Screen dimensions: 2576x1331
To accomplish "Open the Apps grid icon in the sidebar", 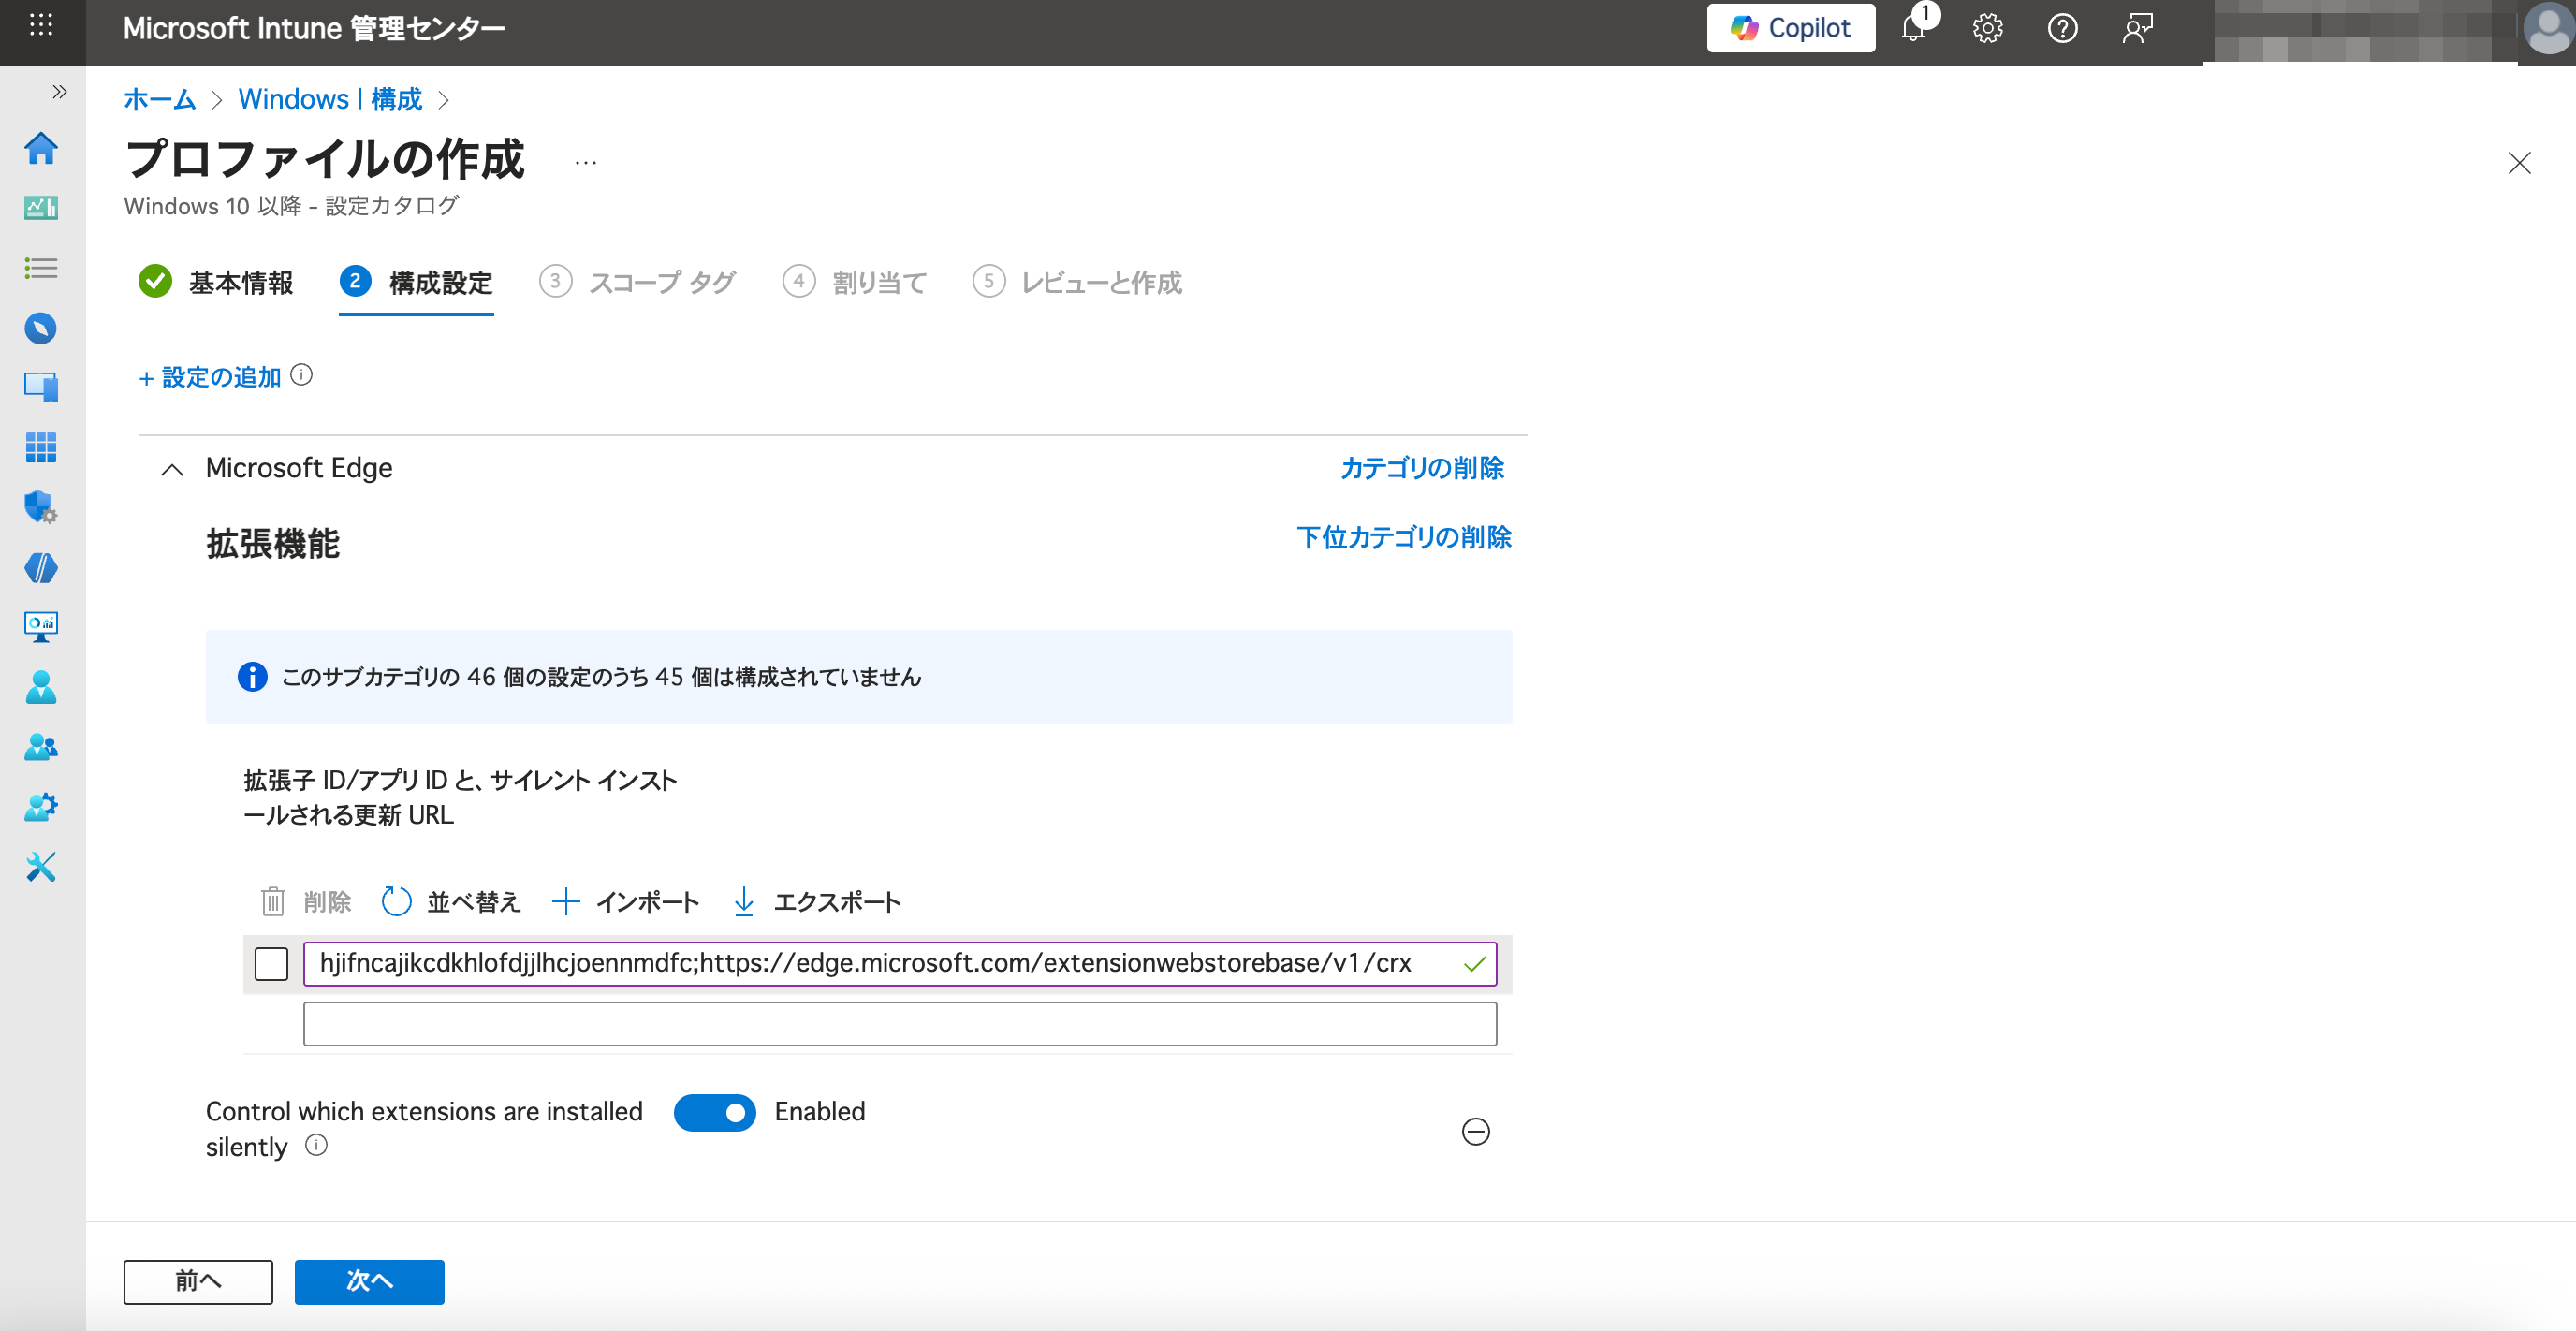I will click(40, 447).
